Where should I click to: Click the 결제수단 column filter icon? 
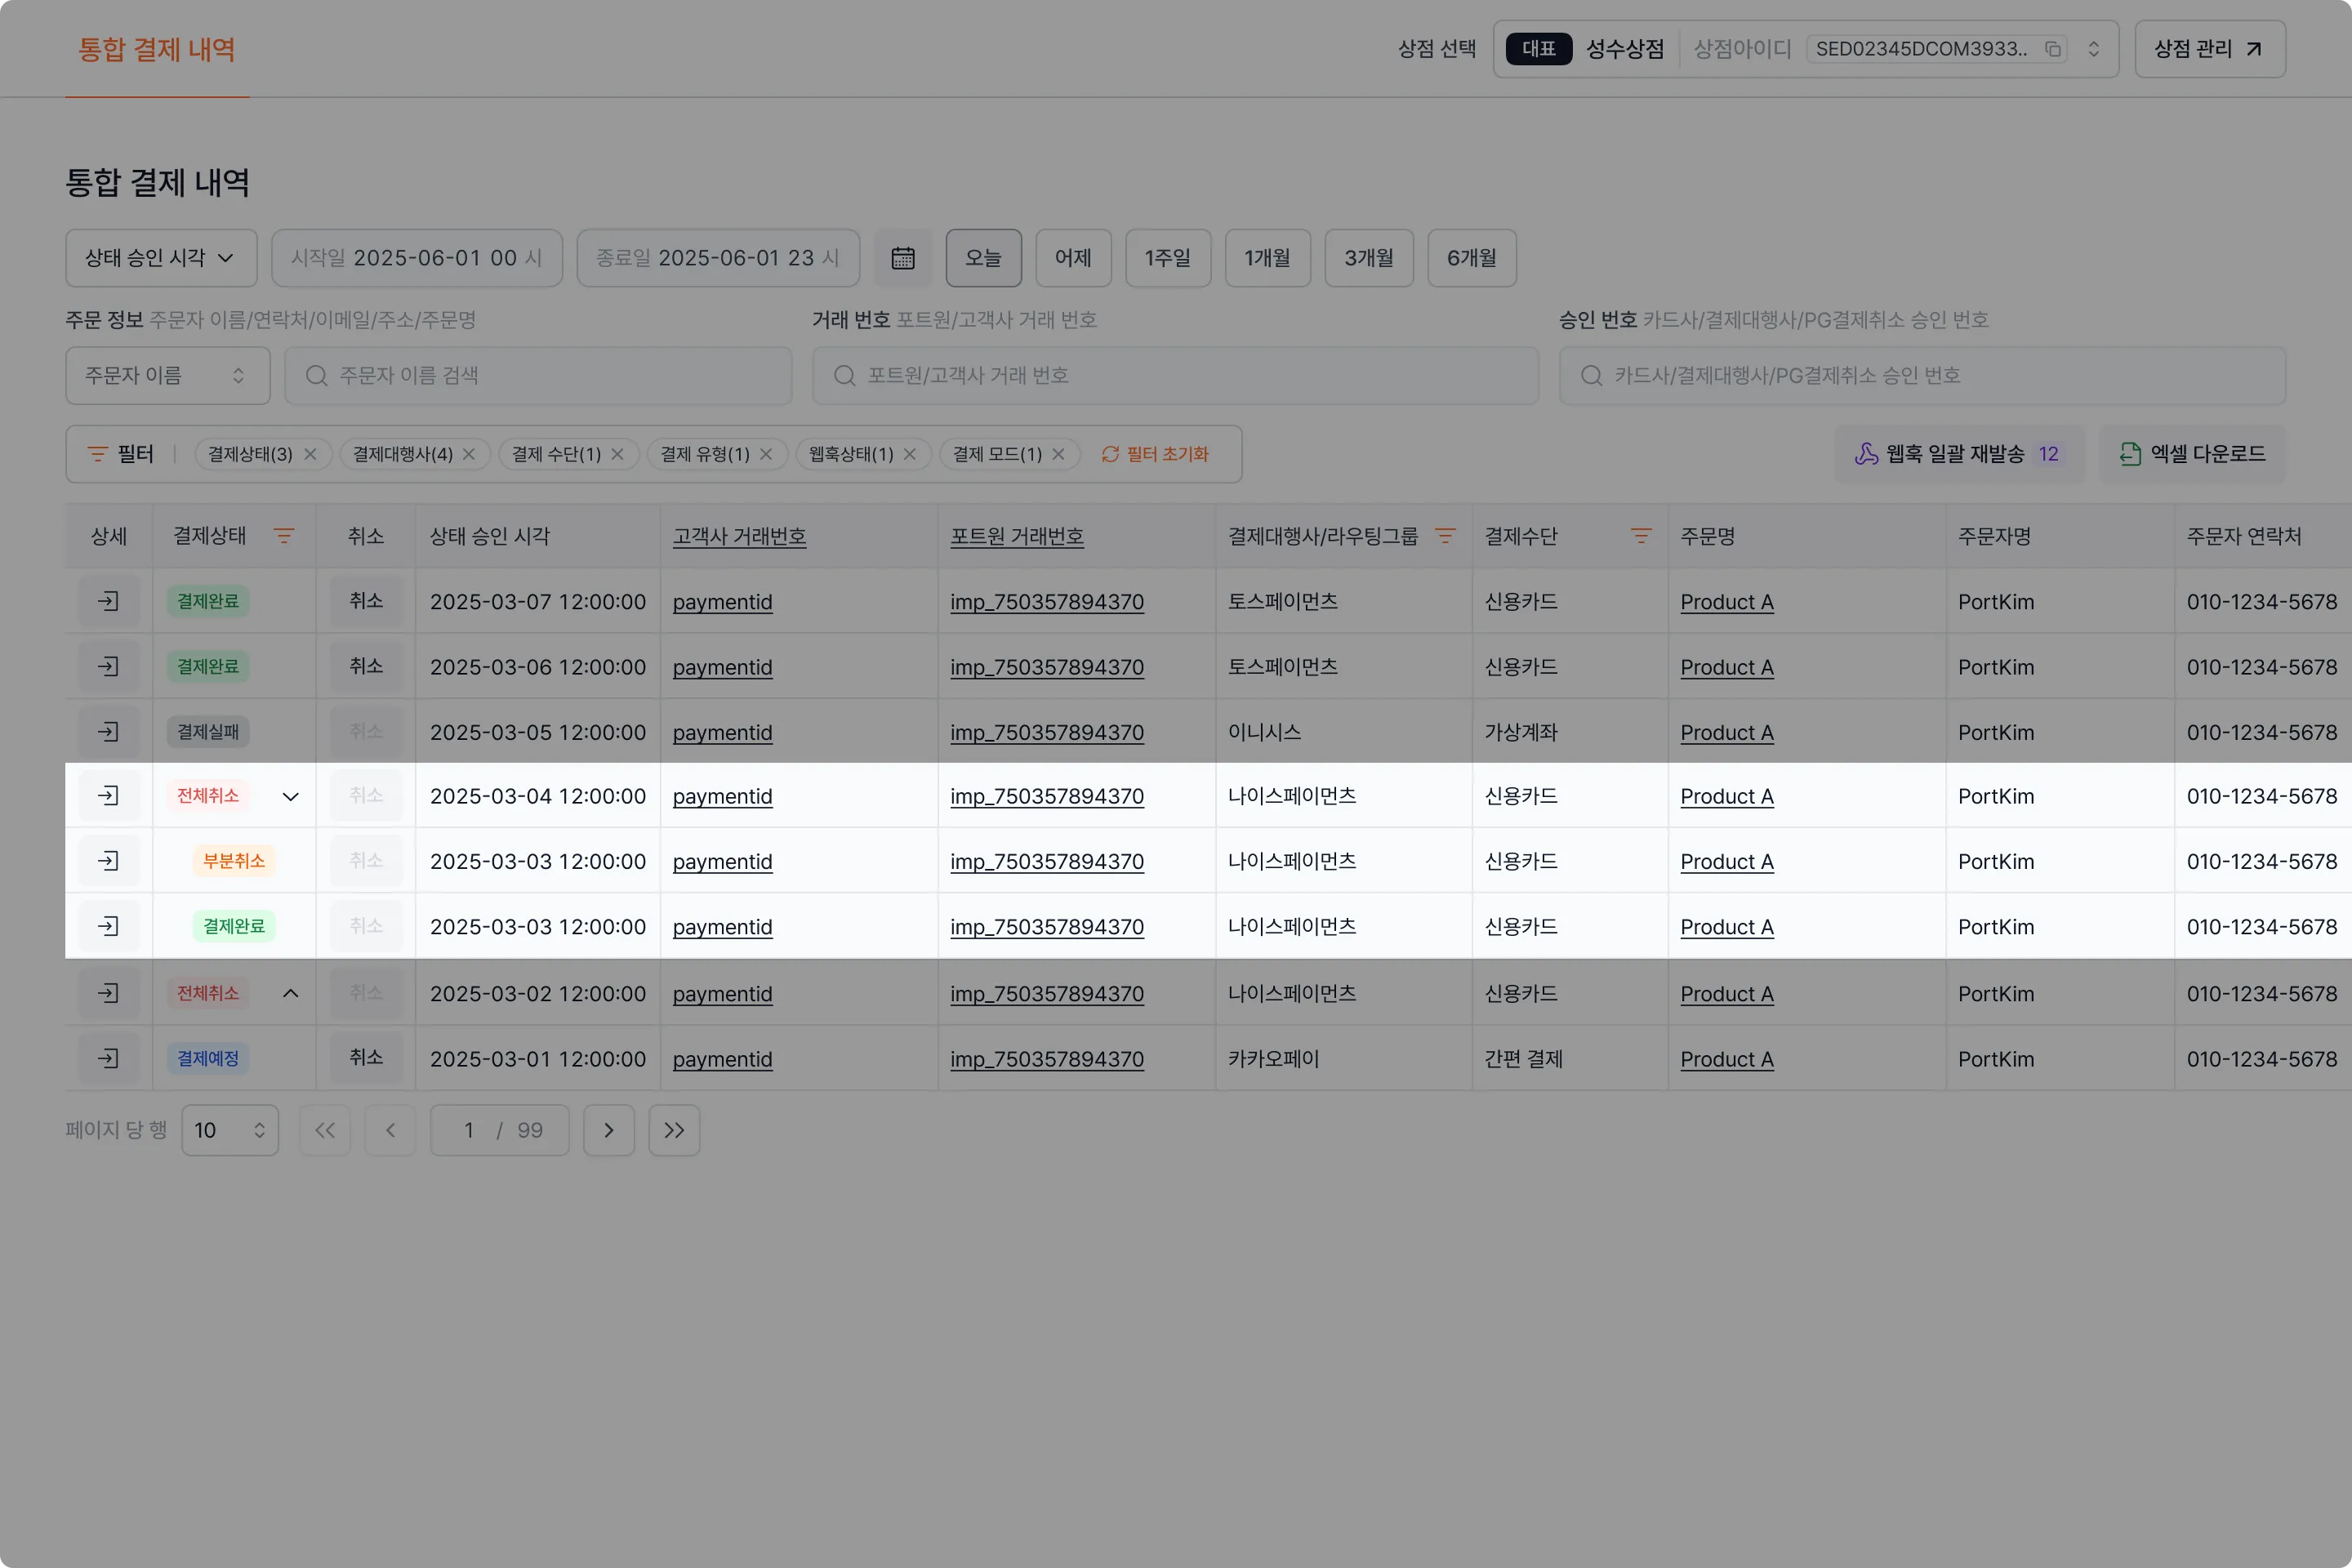coord(1641,536)
